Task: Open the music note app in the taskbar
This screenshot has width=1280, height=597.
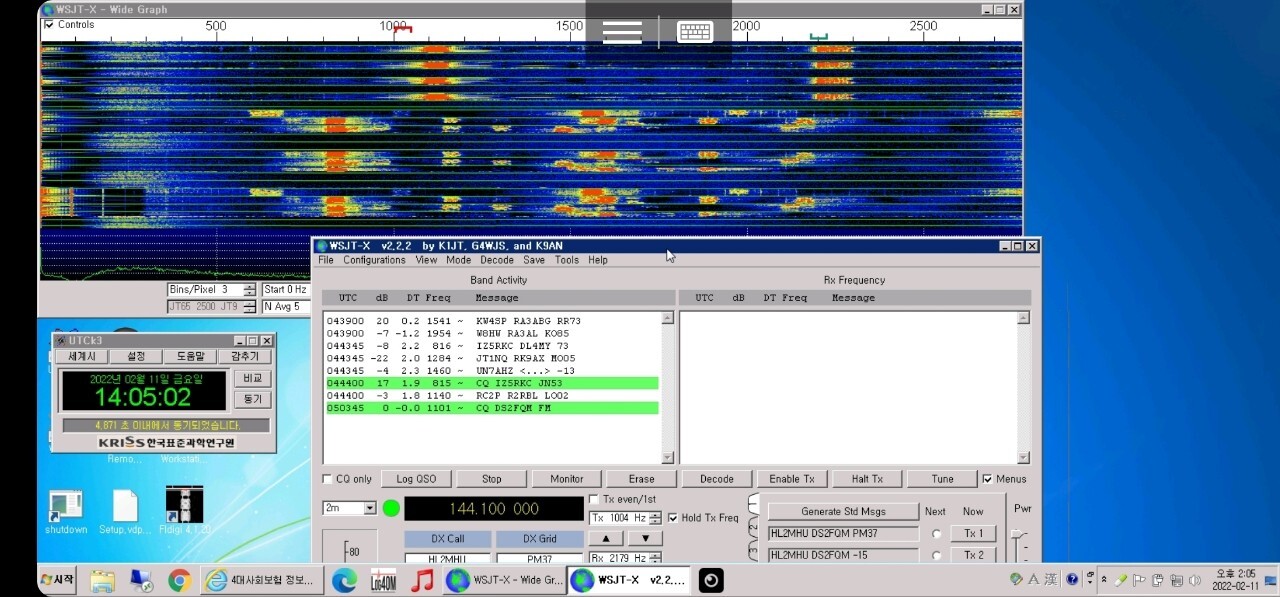Action: point(422,580)
